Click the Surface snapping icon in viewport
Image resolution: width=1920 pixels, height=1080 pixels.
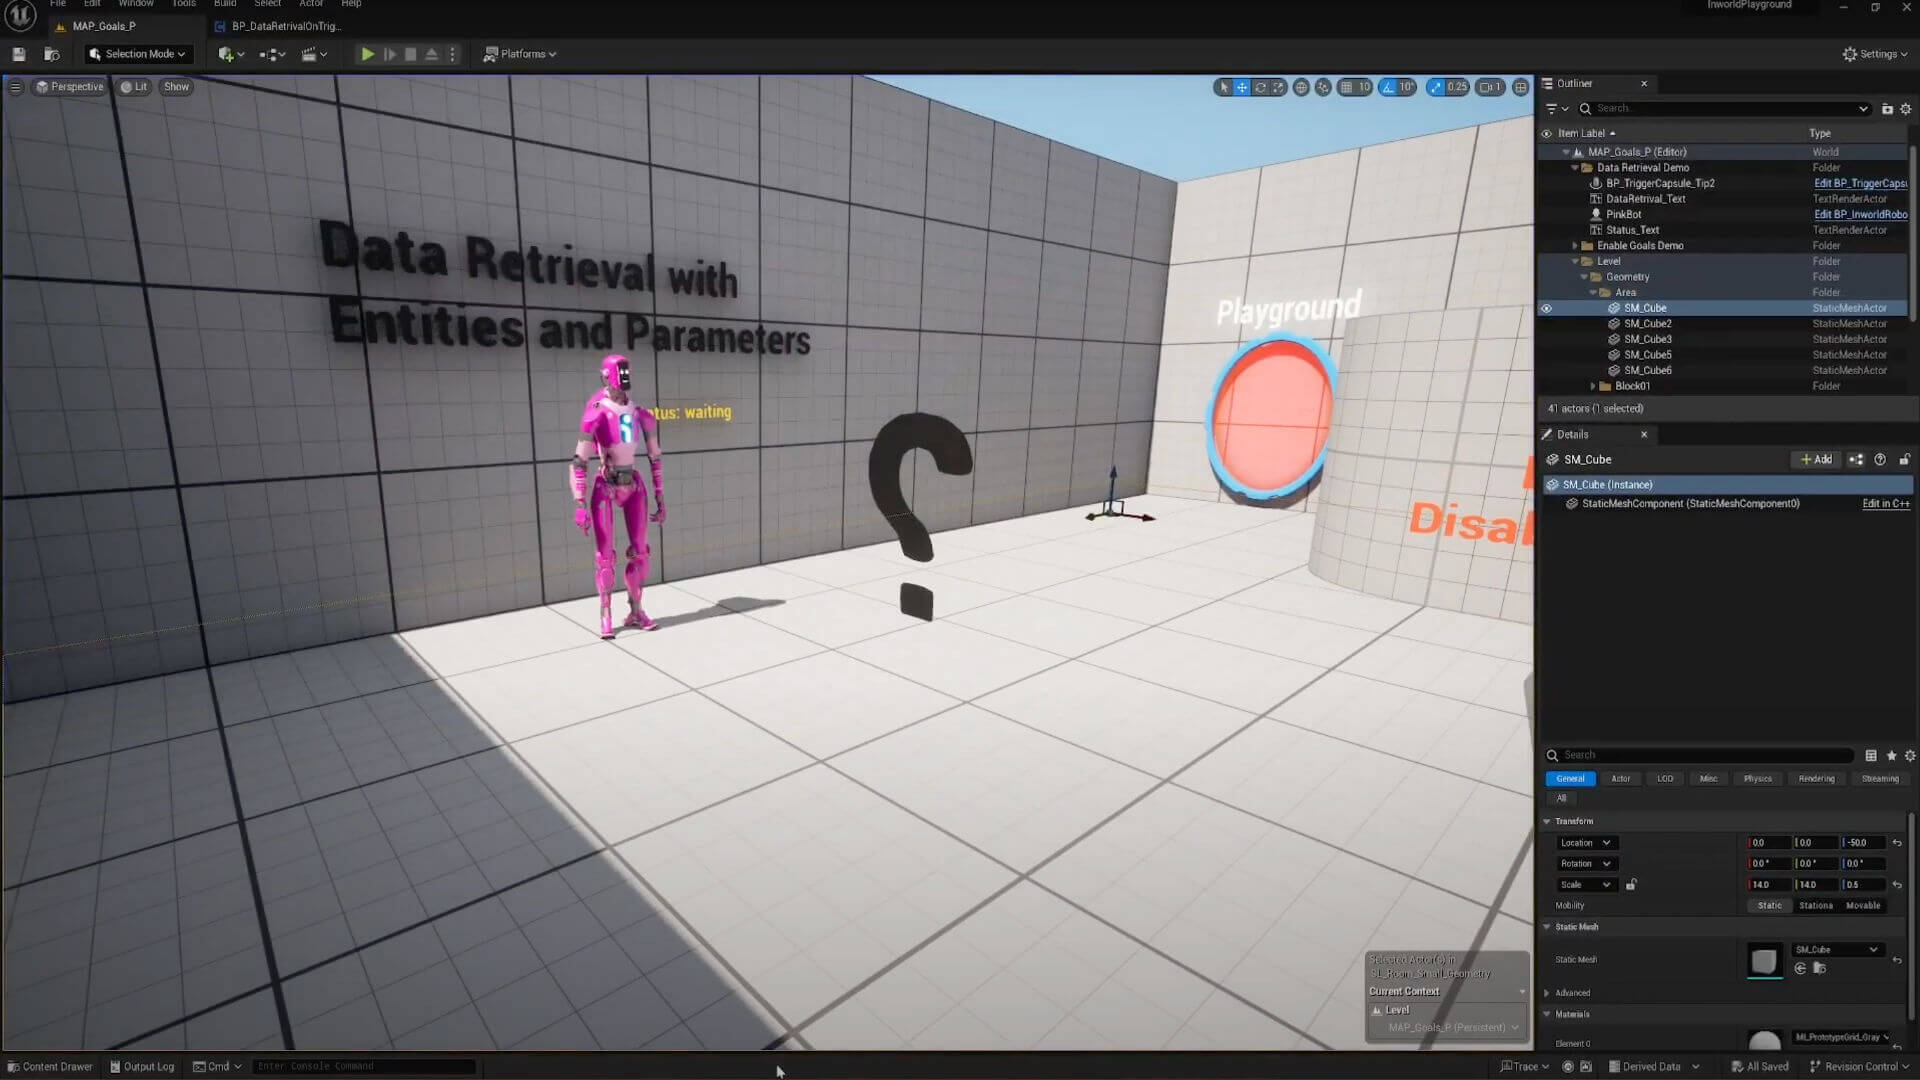(x=1323, y=87)
